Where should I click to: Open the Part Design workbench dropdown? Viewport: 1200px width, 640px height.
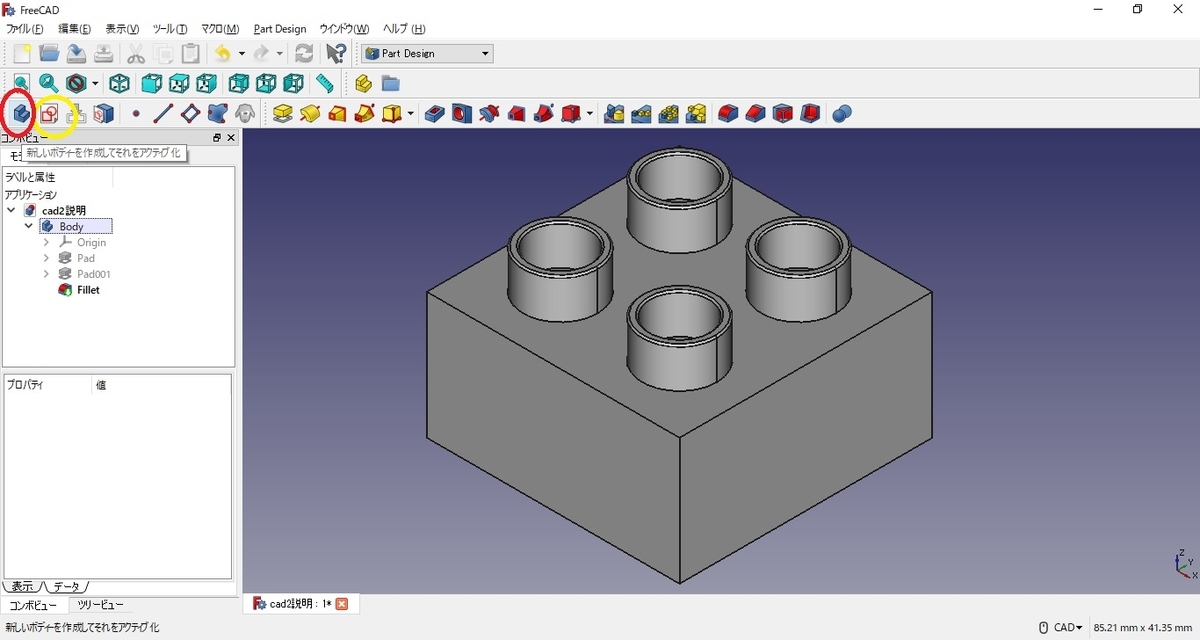427,53
